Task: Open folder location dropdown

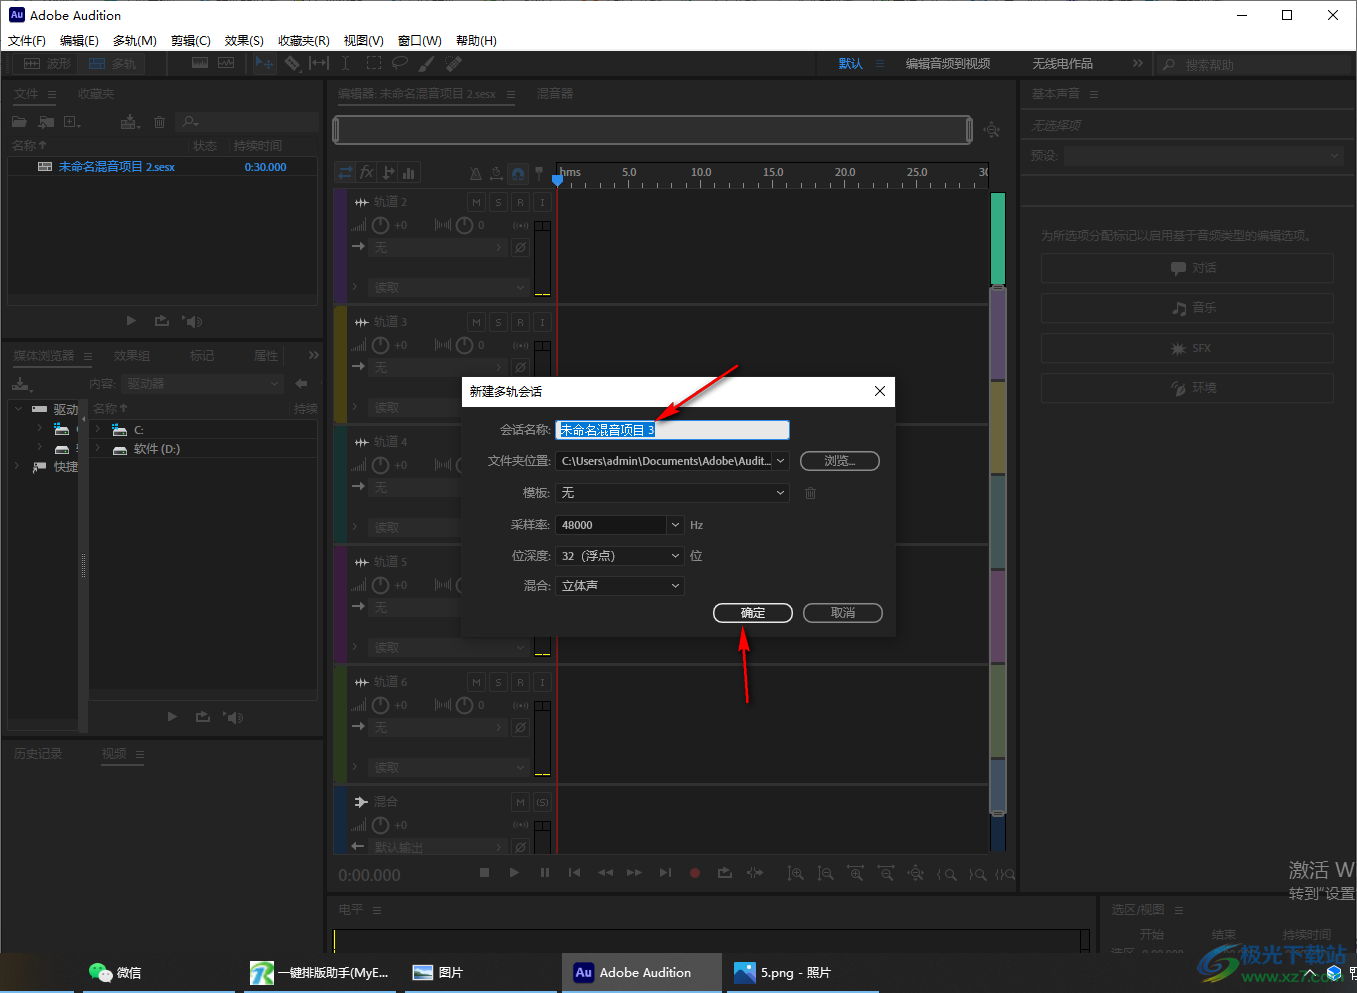Action: [780, 461]
